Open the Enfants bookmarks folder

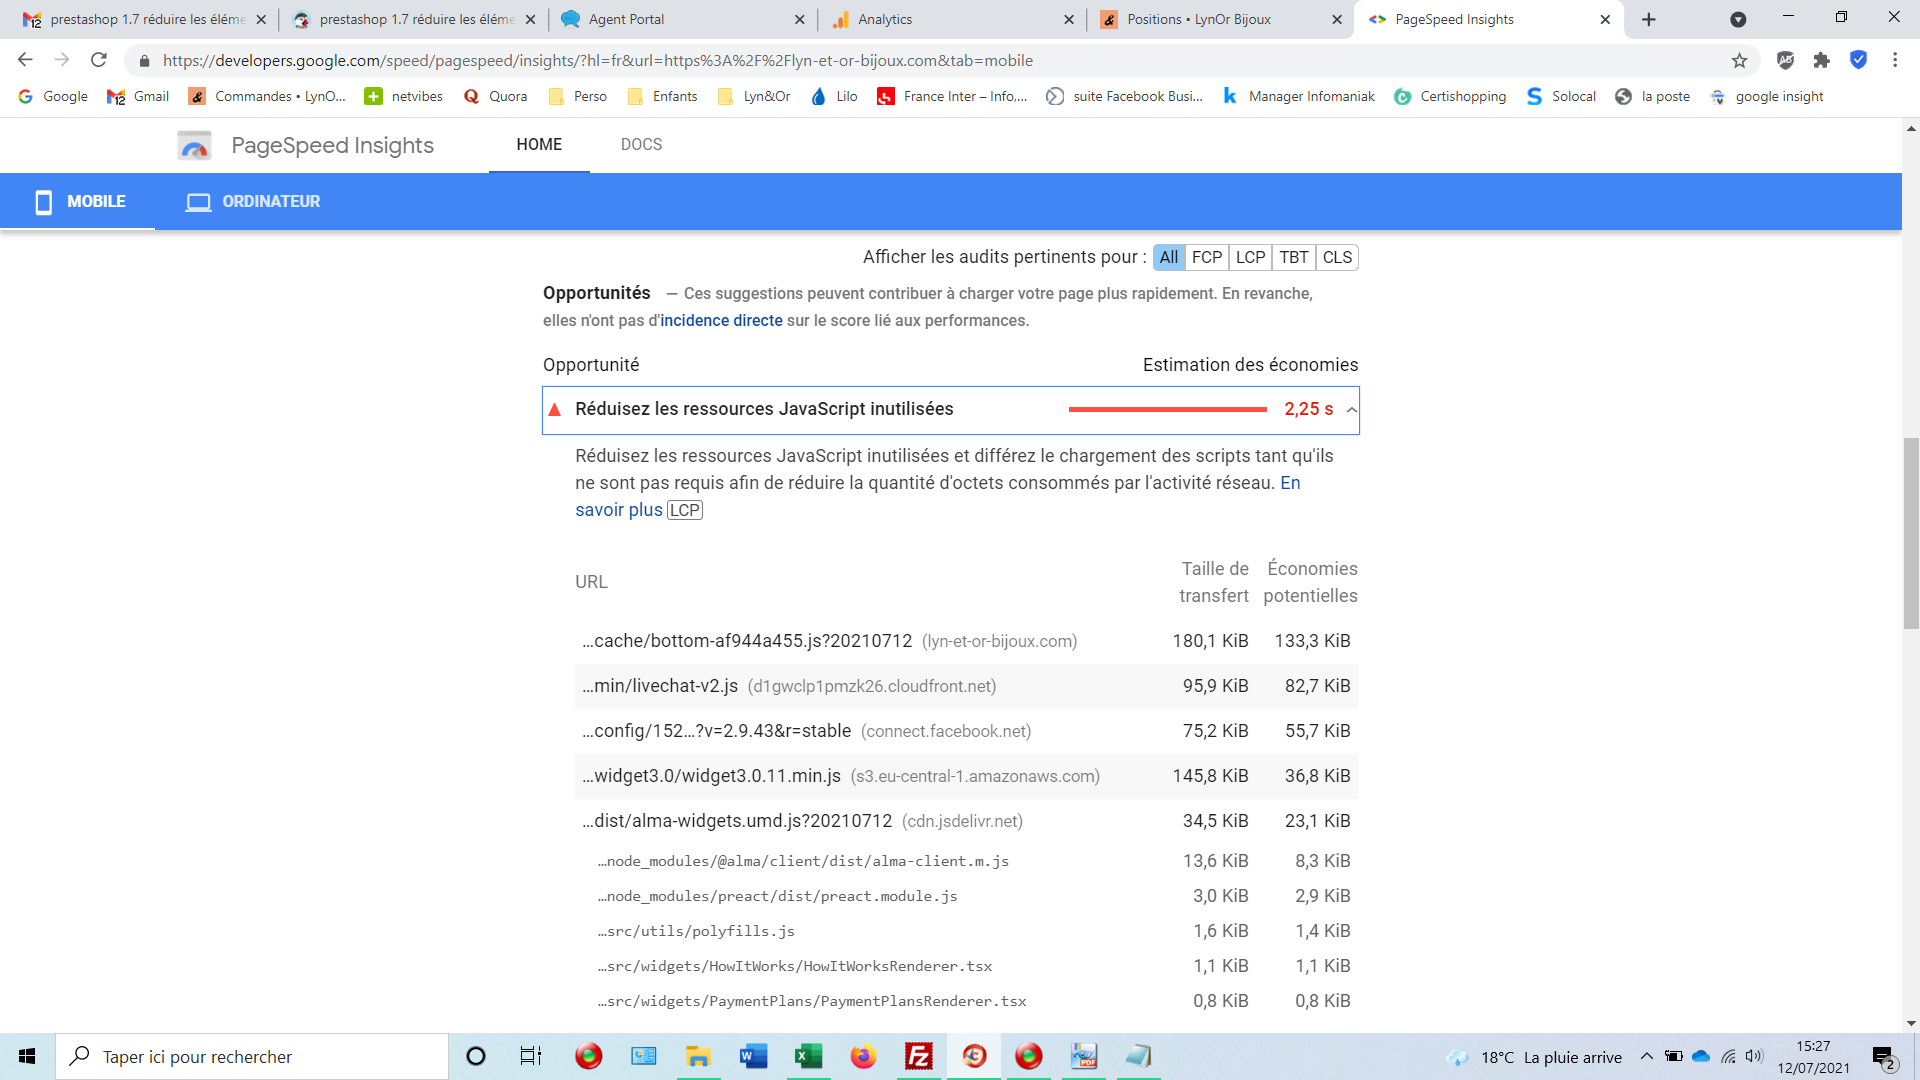tap(662, 96)
